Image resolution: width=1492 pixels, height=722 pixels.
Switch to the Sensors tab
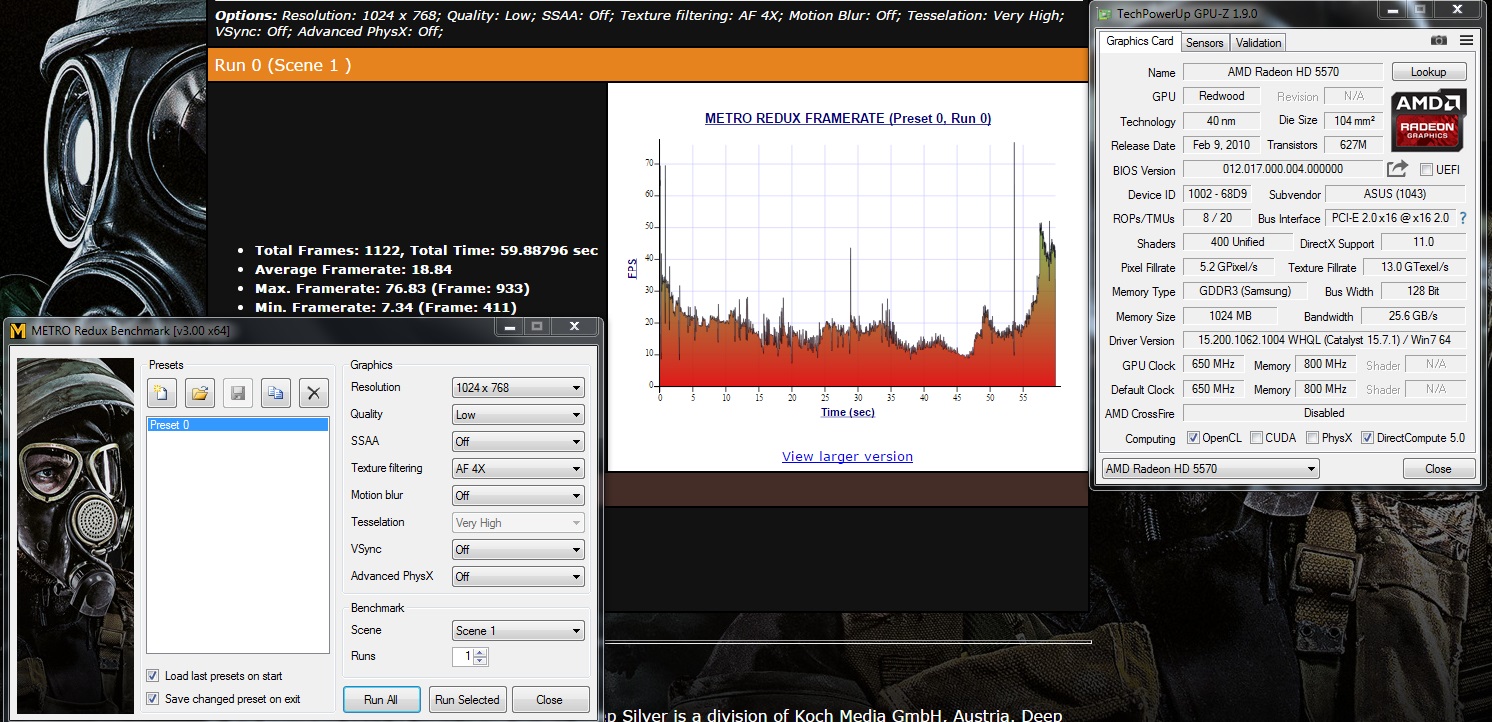point(1204,42)
